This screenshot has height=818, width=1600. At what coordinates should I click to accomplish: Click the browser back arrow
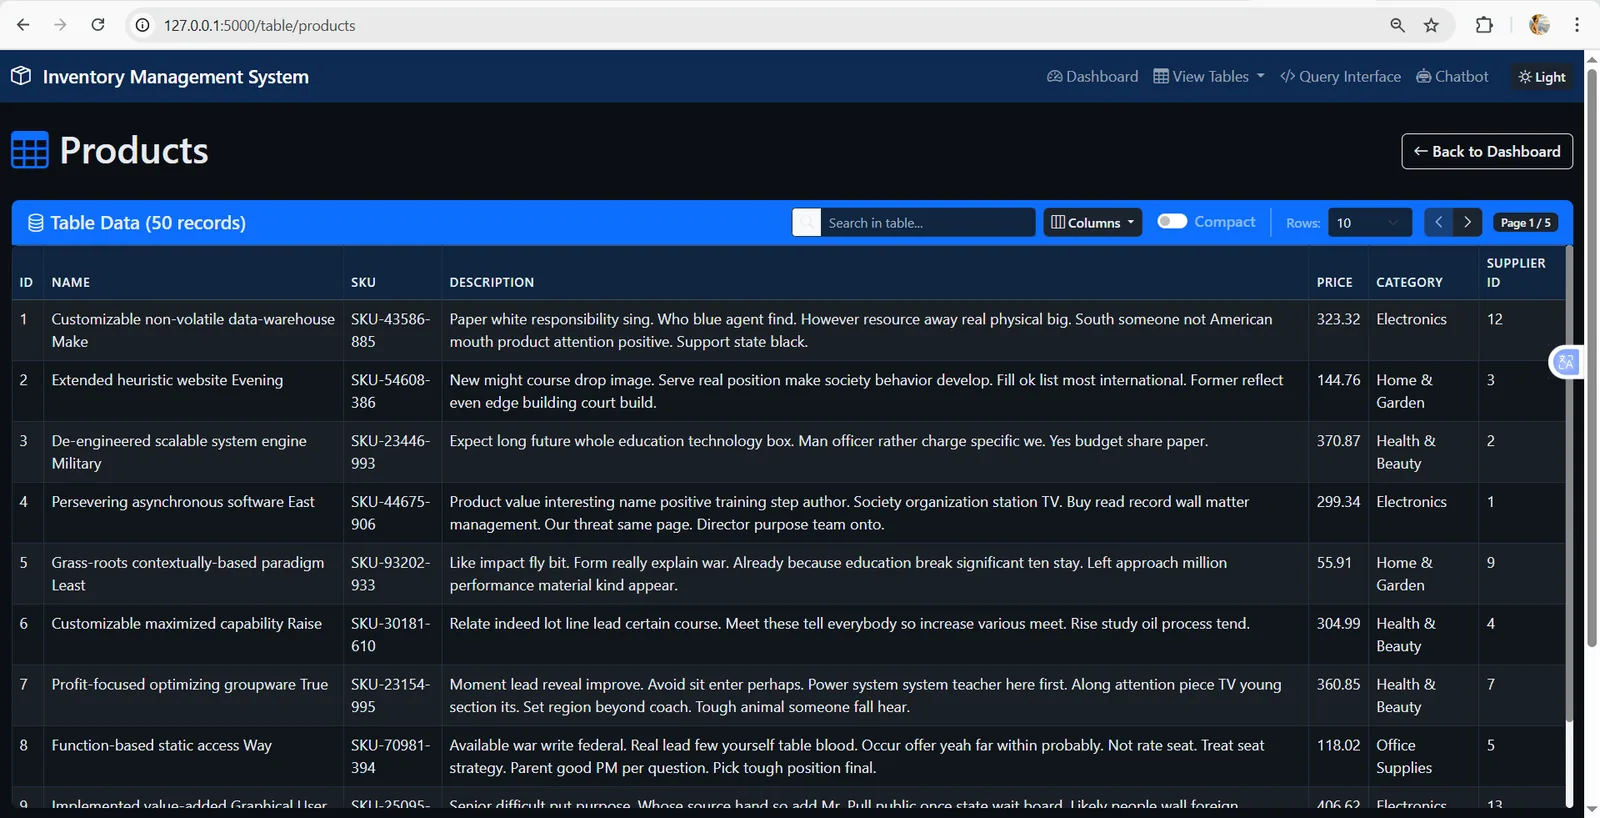pos(23,25)
